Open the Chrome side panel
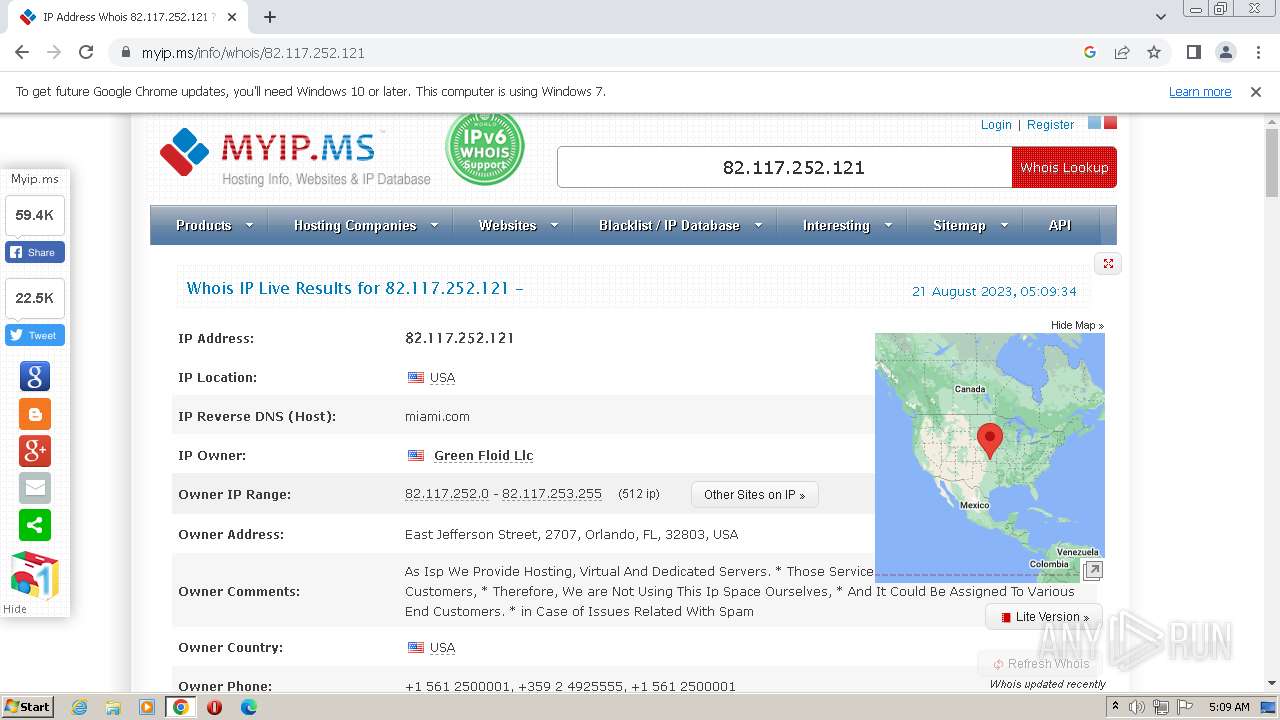 click(x=1194, y=53)
